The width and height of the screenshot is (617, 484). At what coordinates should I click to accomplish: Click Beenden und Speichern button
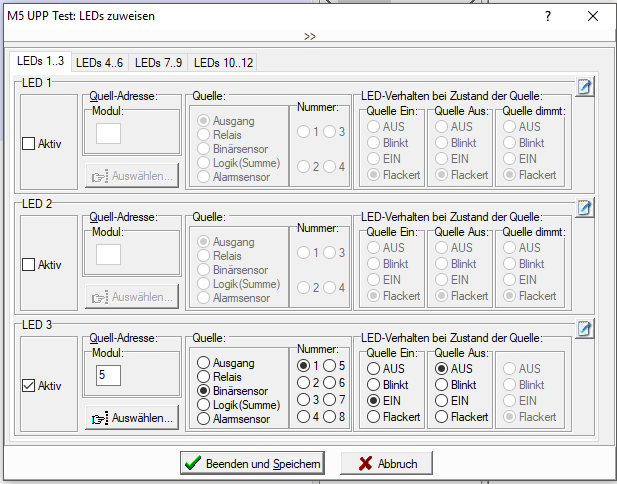[x=252, y=464]
